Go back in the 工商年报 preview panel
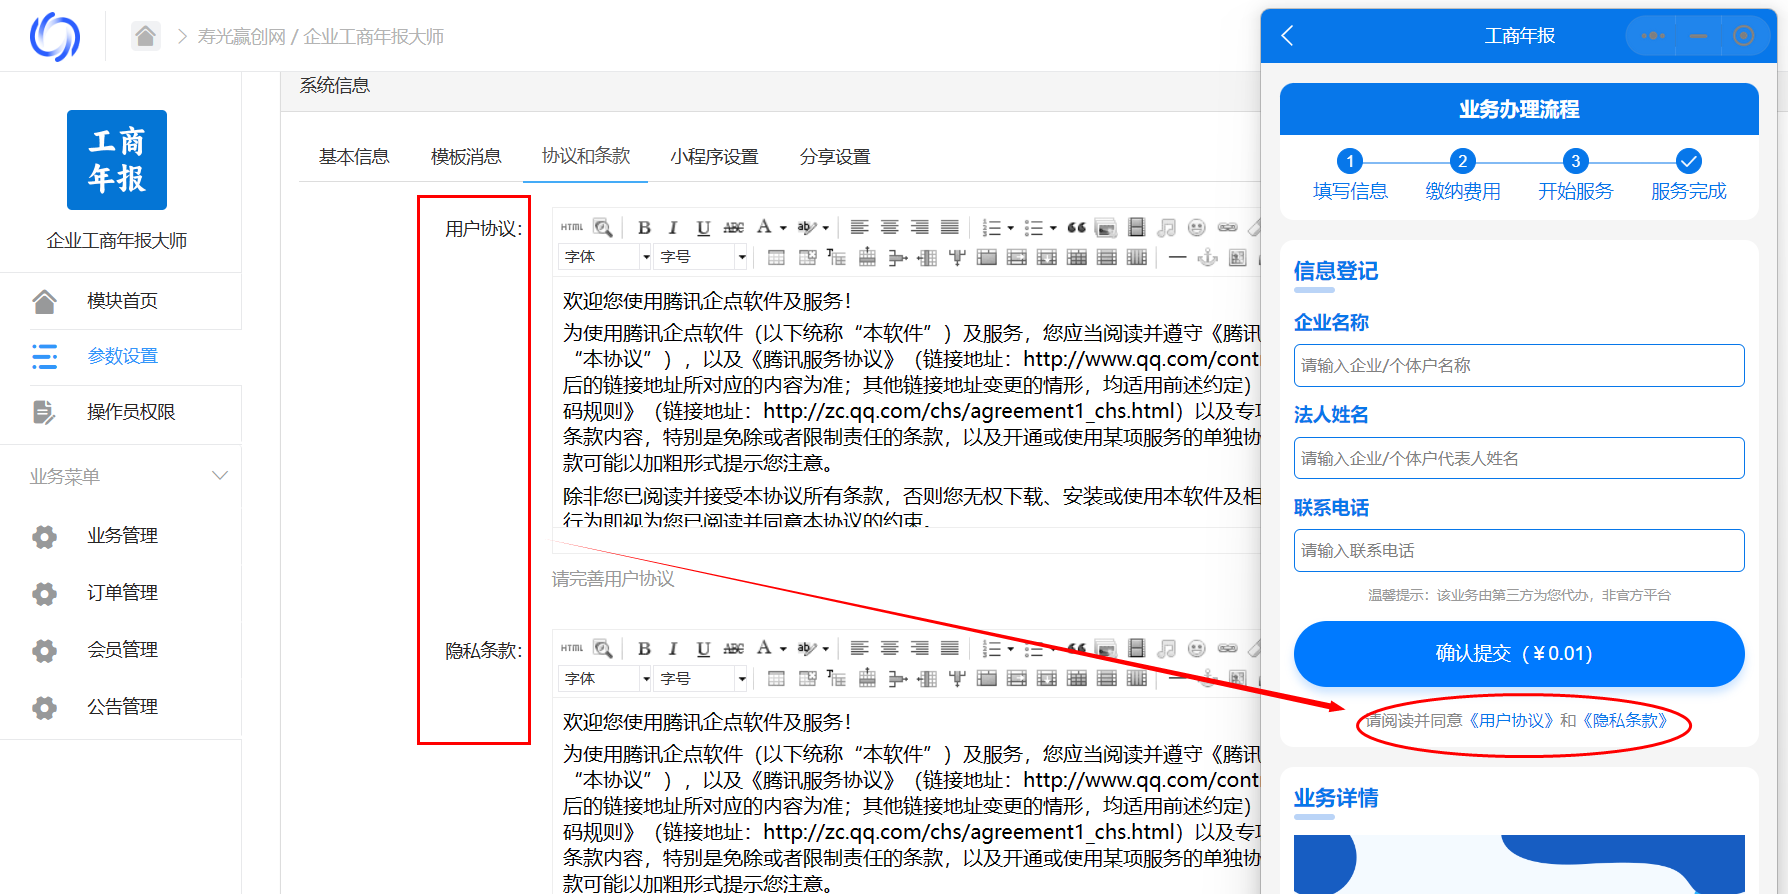This screenshot has height=894, width=1788. pyautogui.click(x=1288, y=36)
